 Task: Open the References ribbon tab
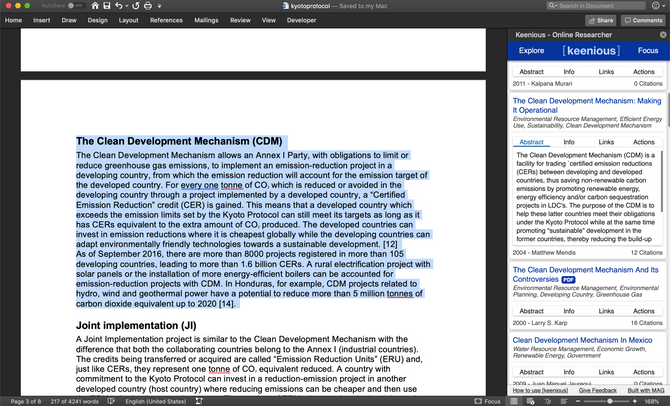pyautogui.click(x=166, y=20)
